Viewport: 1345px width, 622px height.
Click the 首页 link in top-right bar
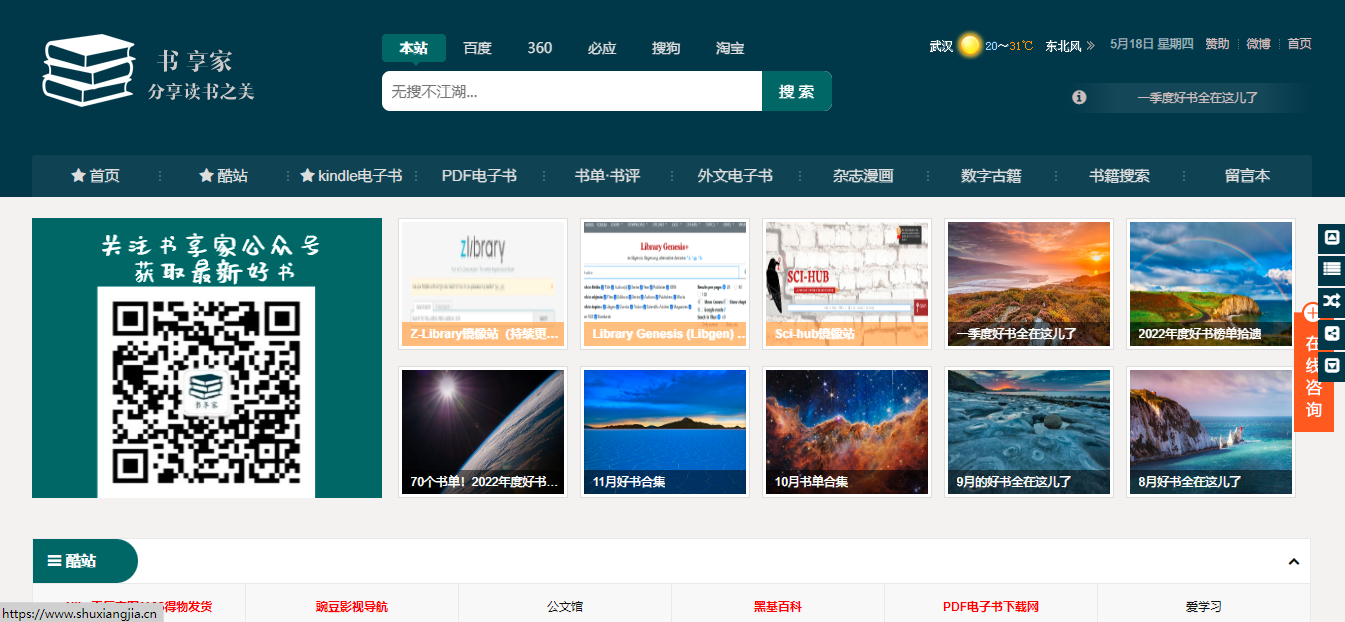point(1299,44)
